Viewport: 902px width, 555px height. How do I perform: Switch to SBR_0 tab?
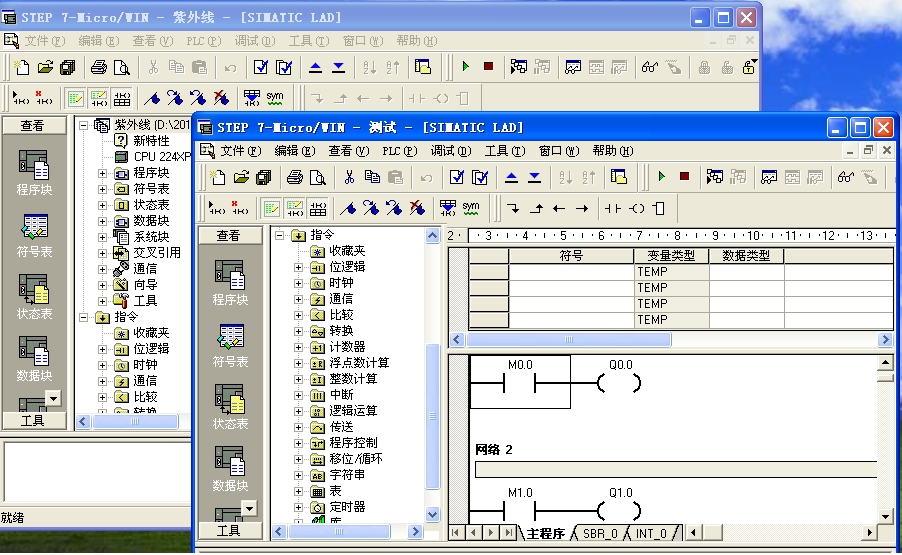[x=600, y=533]
